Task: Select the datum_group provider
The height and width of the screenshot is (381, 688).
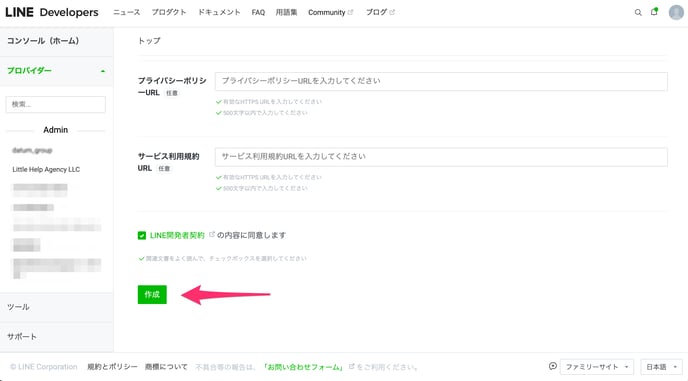Action: (32, 151)
